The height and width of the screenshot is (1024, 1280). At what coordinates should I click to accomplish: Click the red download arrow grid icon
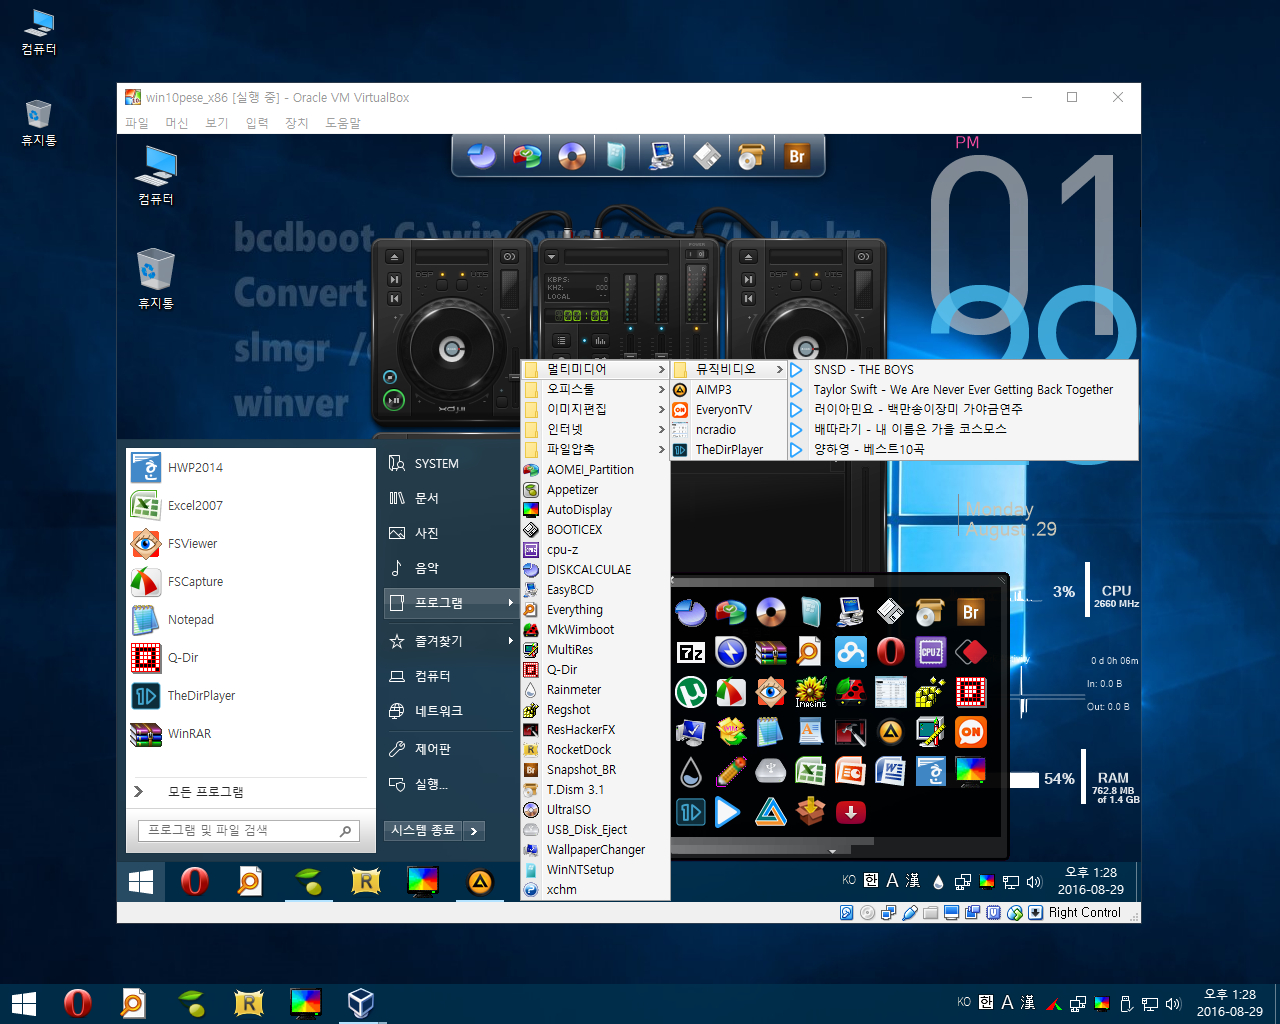[x=851, y=812]
